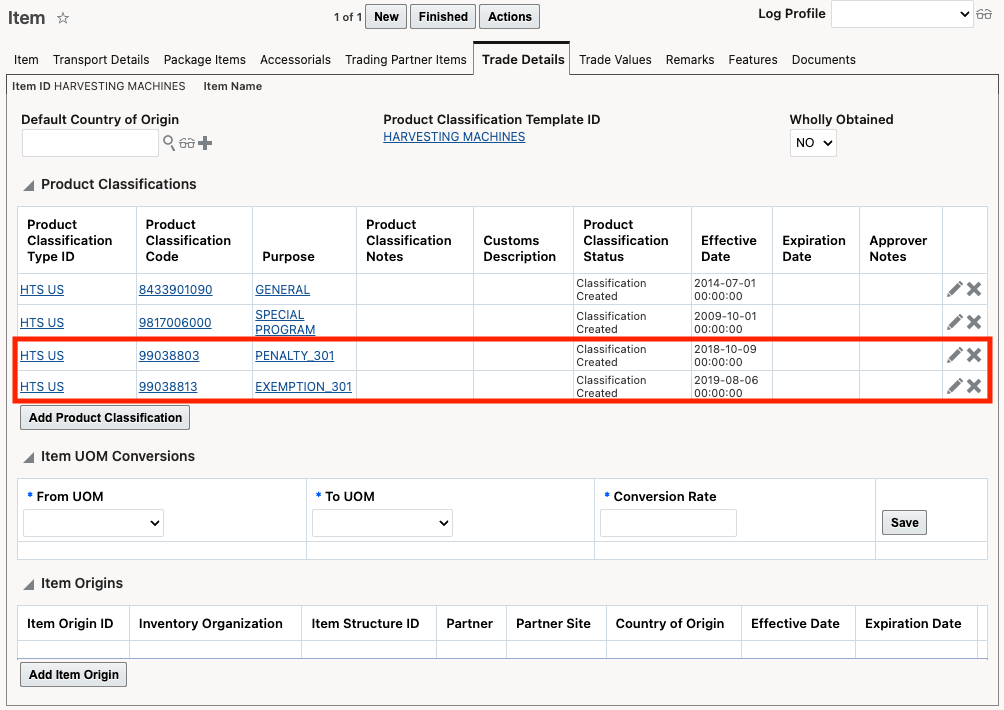Image resolution: width=1004 pixels, height=710 pixels.
Task: Select effective date 2018-10-09 00:00:00 cell
Action: click(x=731, y=355)
